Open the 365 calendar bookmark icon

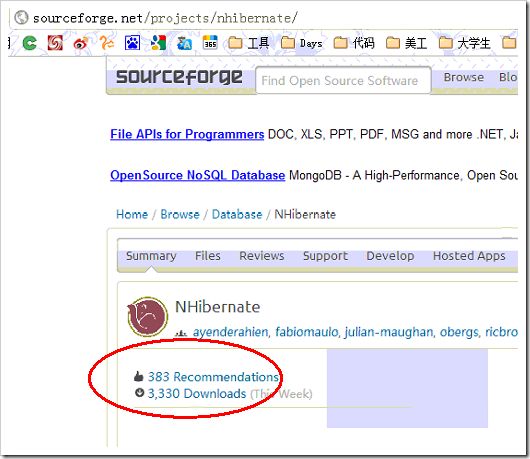click(x=210, y=43)
